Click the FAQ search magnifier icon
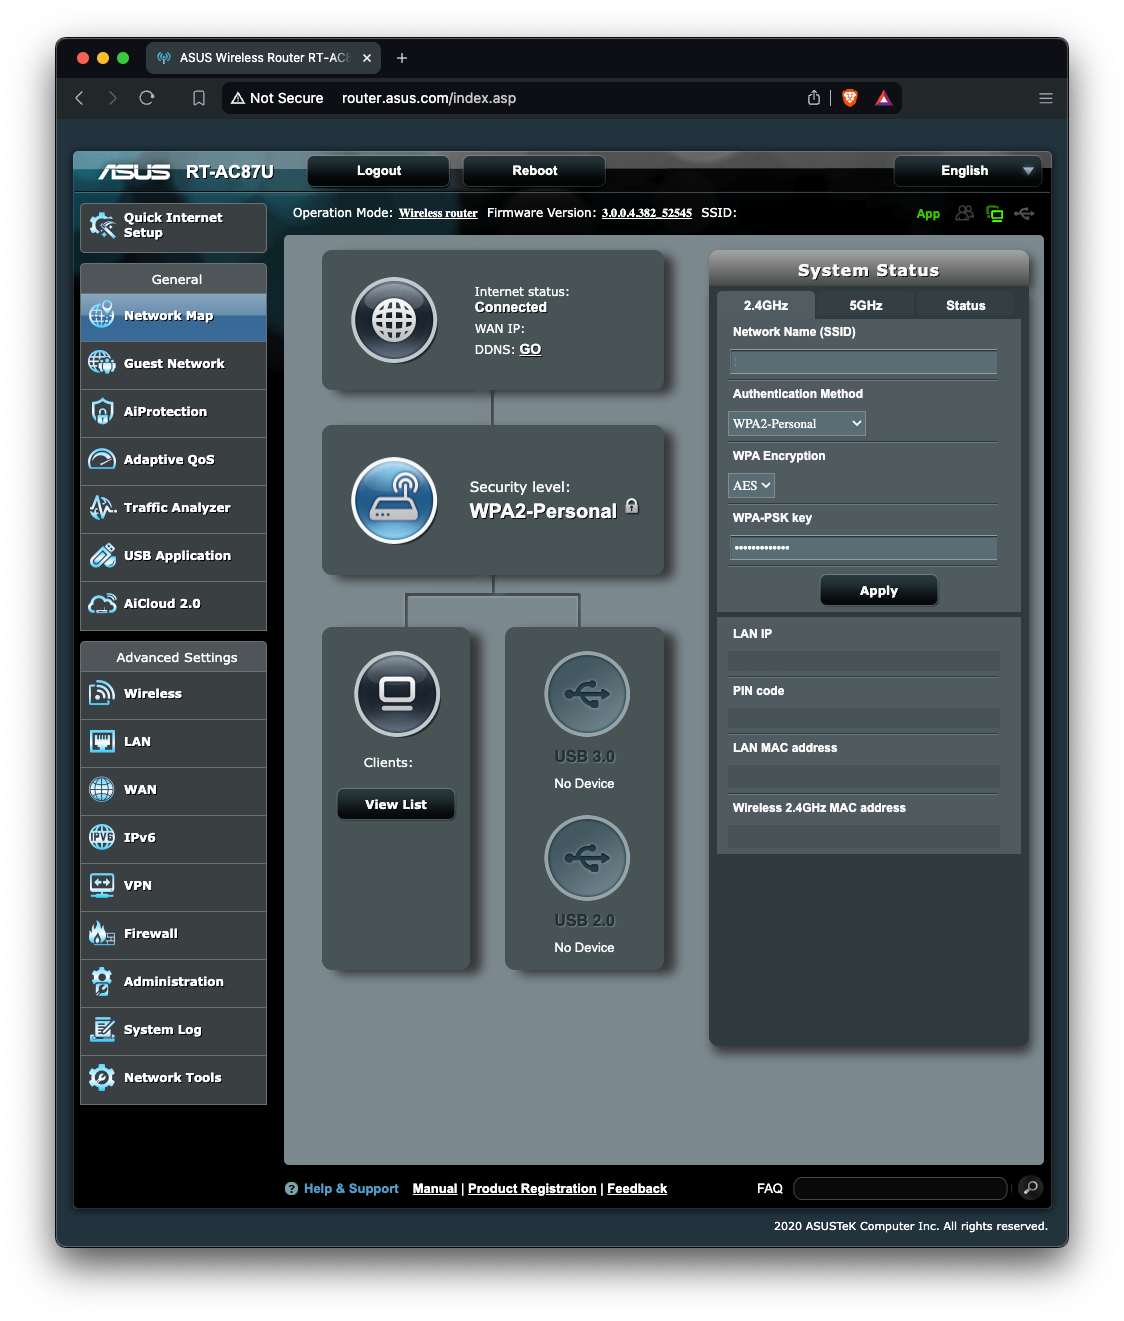1124x1321 pixels. click(1030, 1187)
